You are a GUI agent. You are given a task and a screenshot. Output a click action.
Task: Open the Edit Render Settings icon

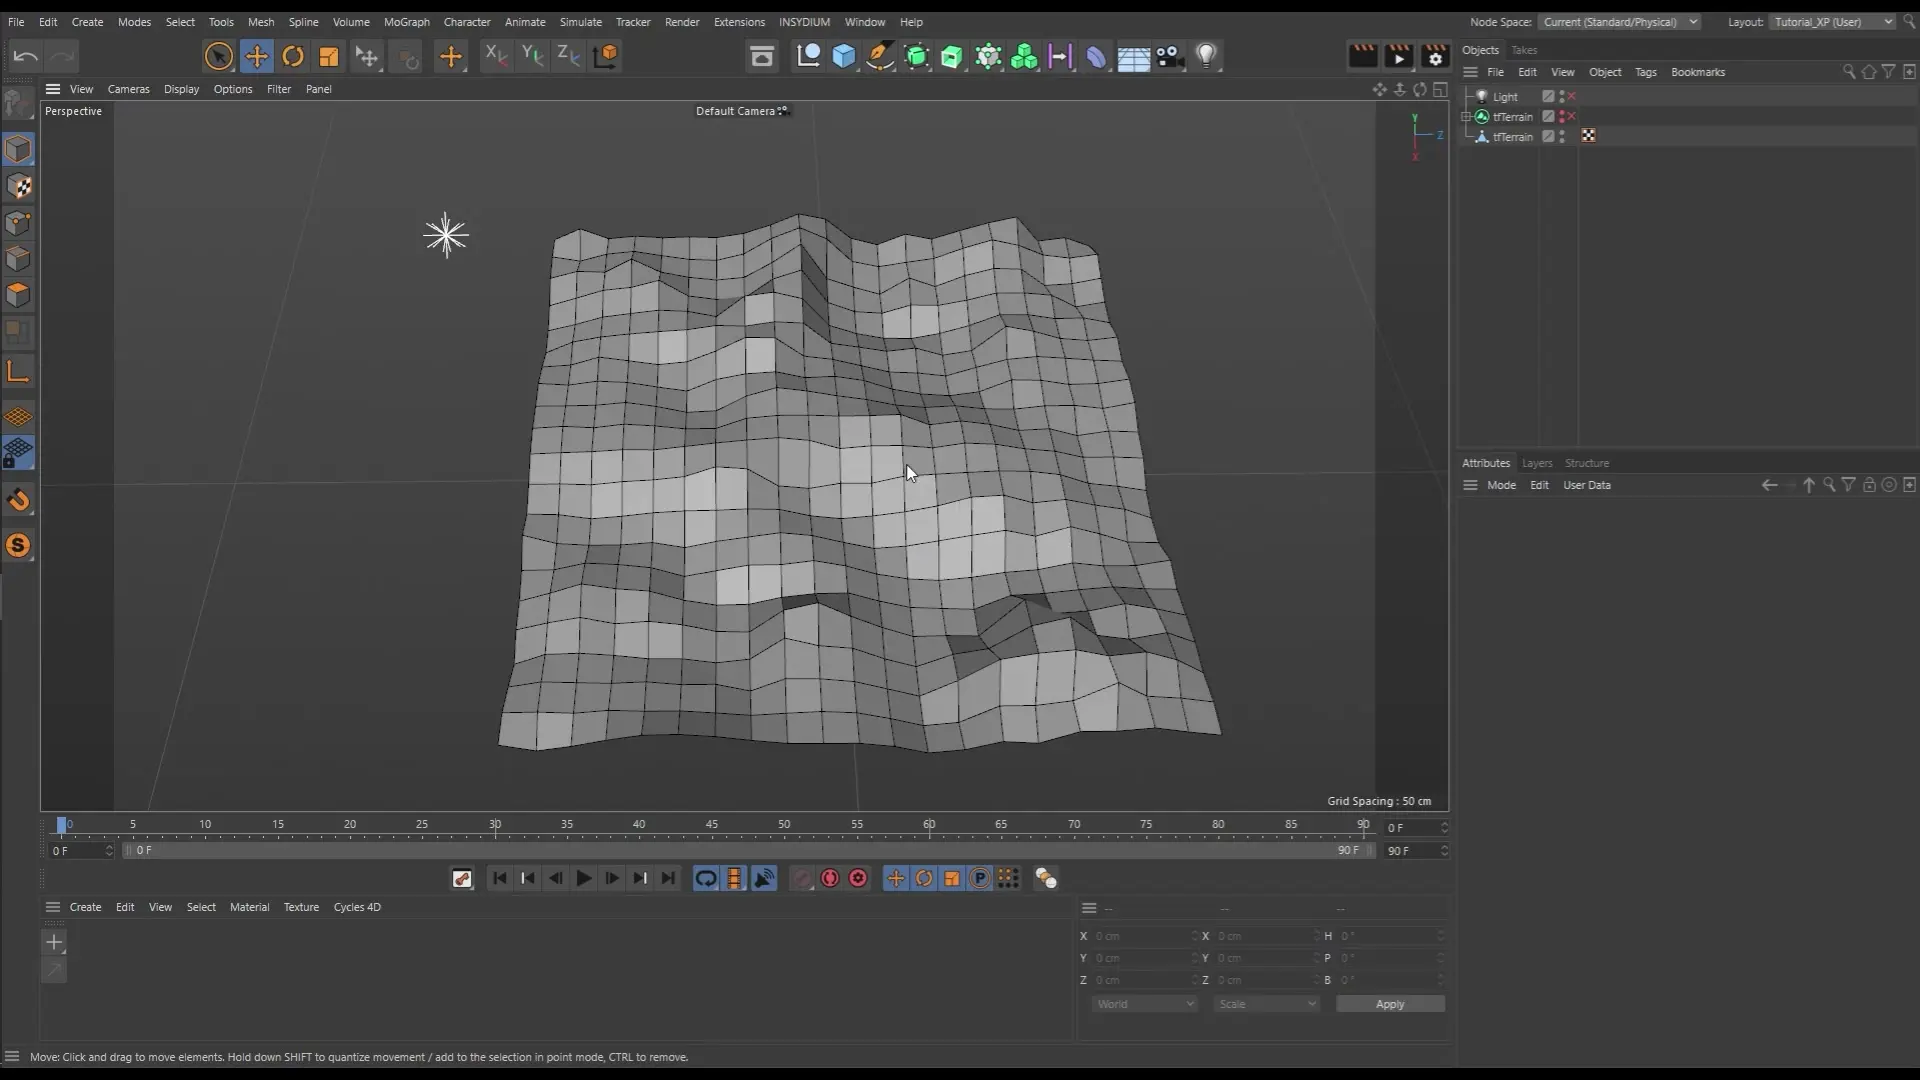(1435, 56)
